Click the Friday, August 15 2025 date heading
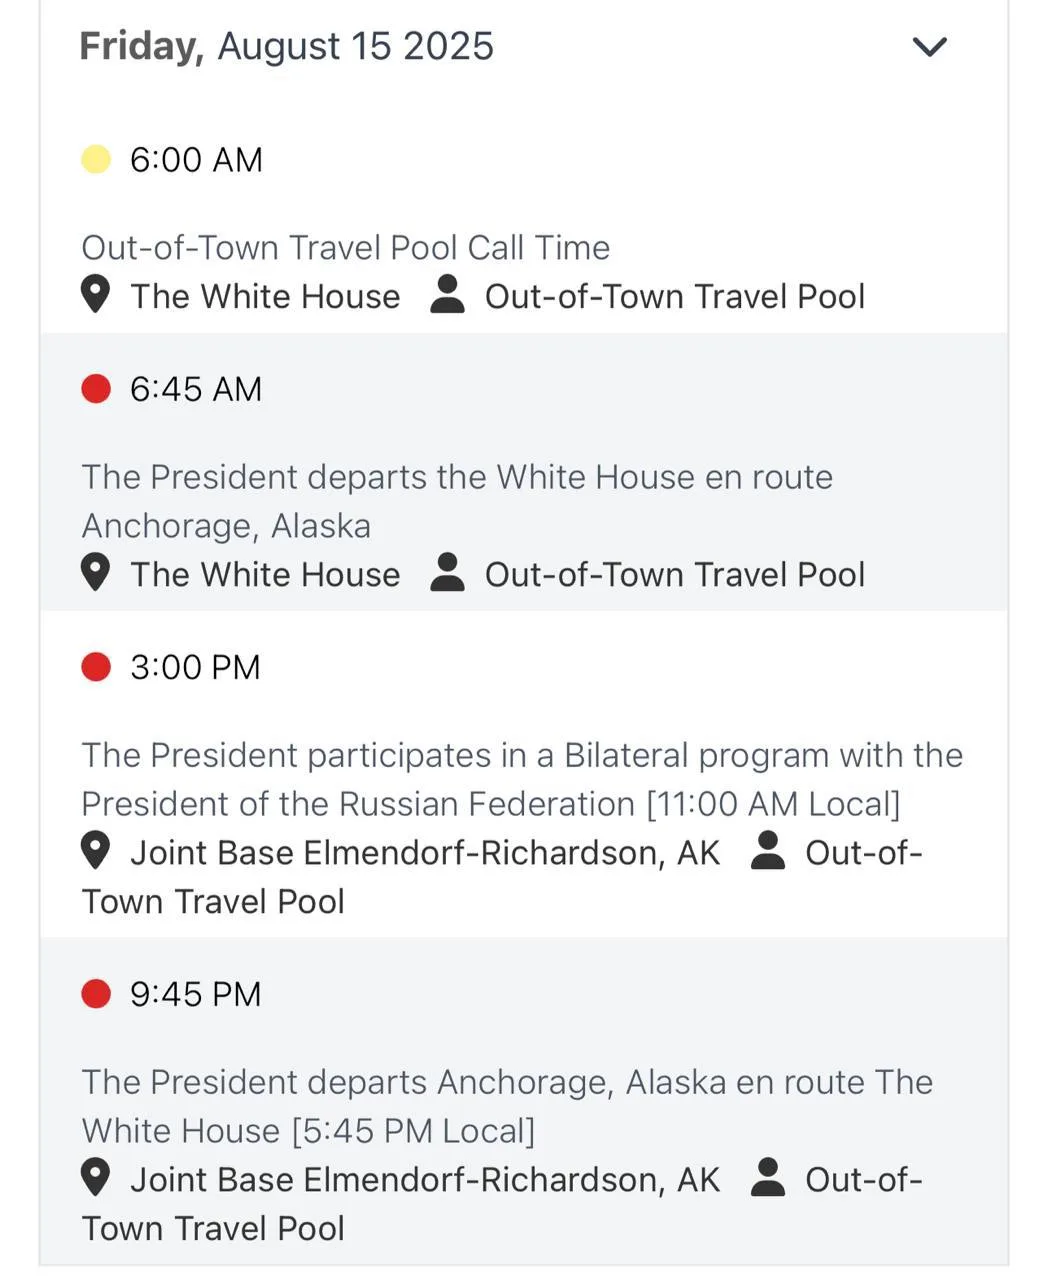1048x1280 pixels. click(x=286, y=47)
